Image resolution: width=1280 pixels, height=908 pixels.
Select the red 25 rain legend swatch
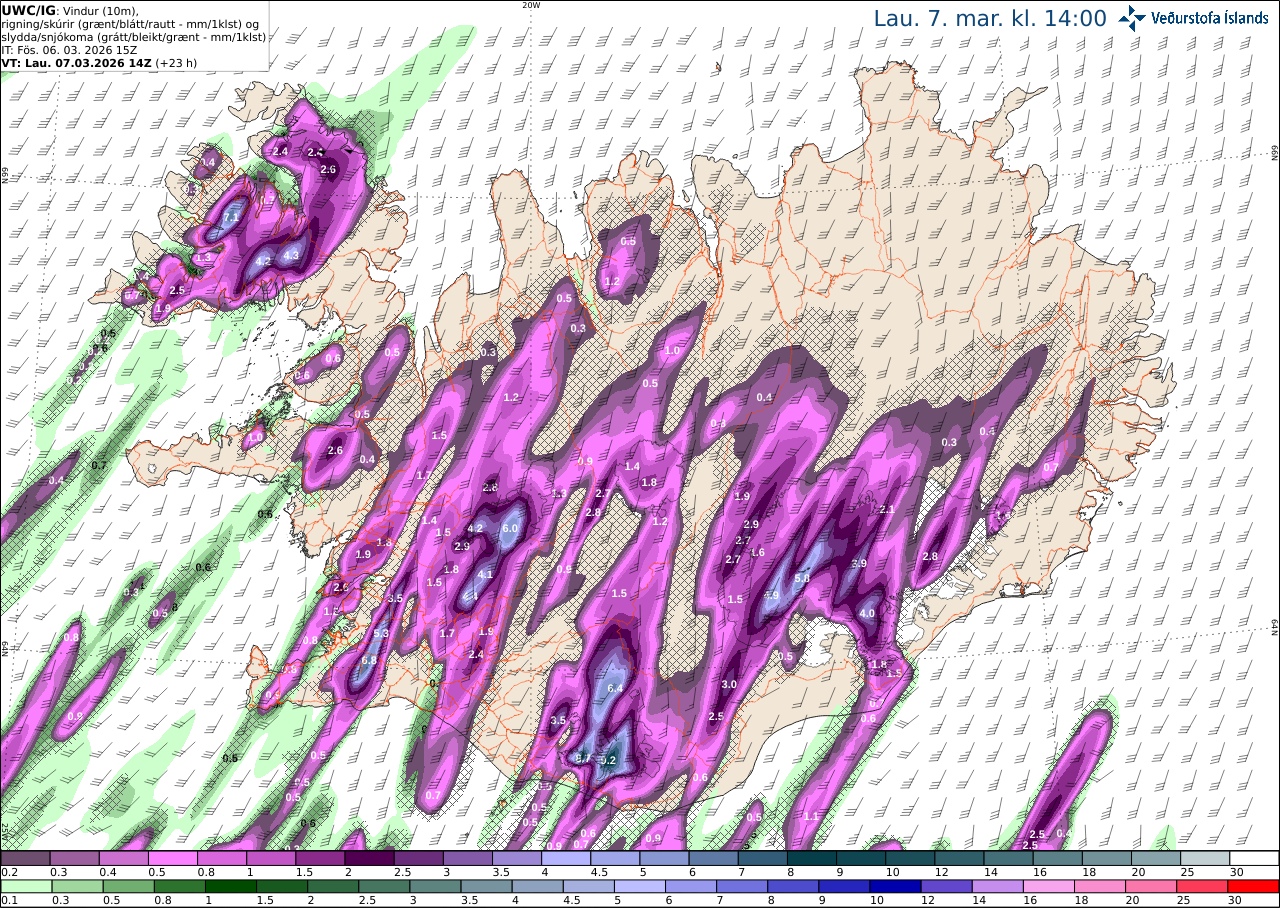click(x=1202, y=886)
